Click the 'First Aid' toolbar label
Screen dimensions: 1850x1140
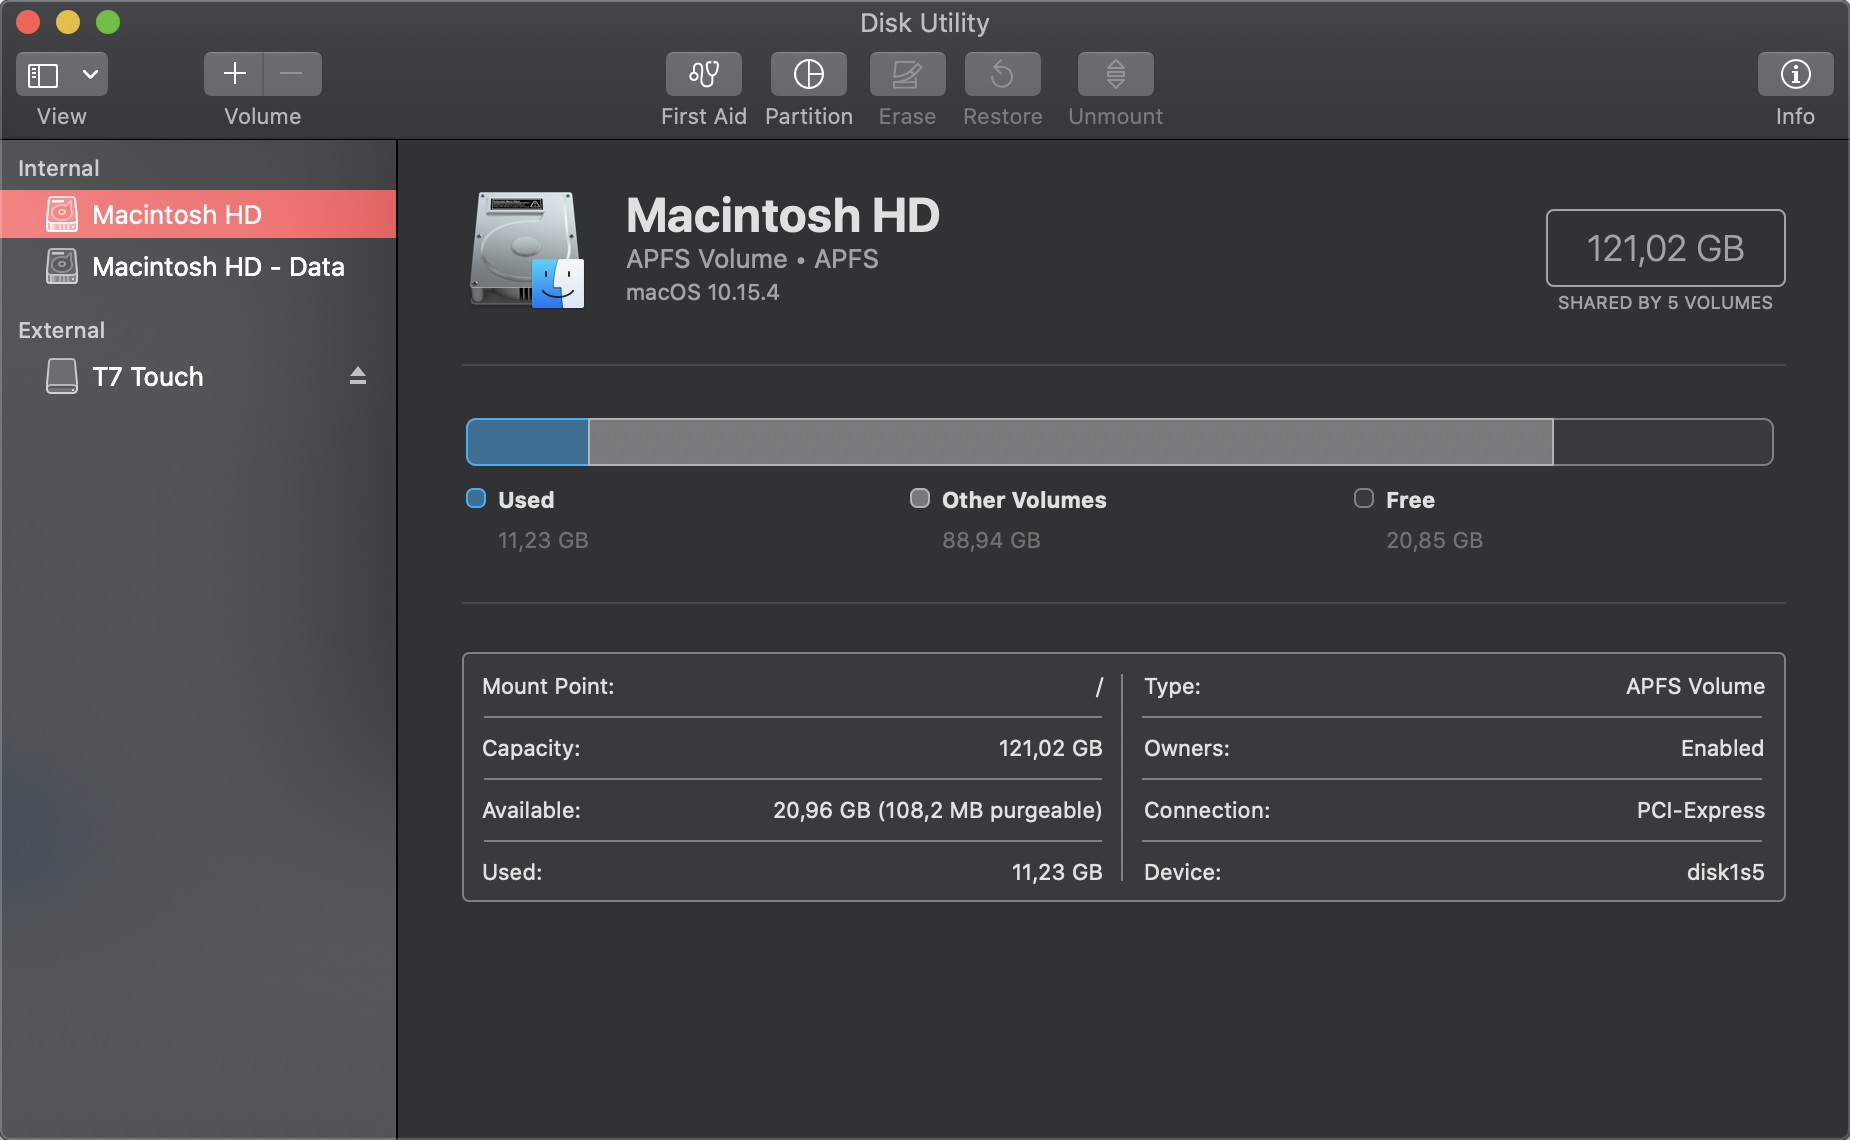tap(704, 117)
